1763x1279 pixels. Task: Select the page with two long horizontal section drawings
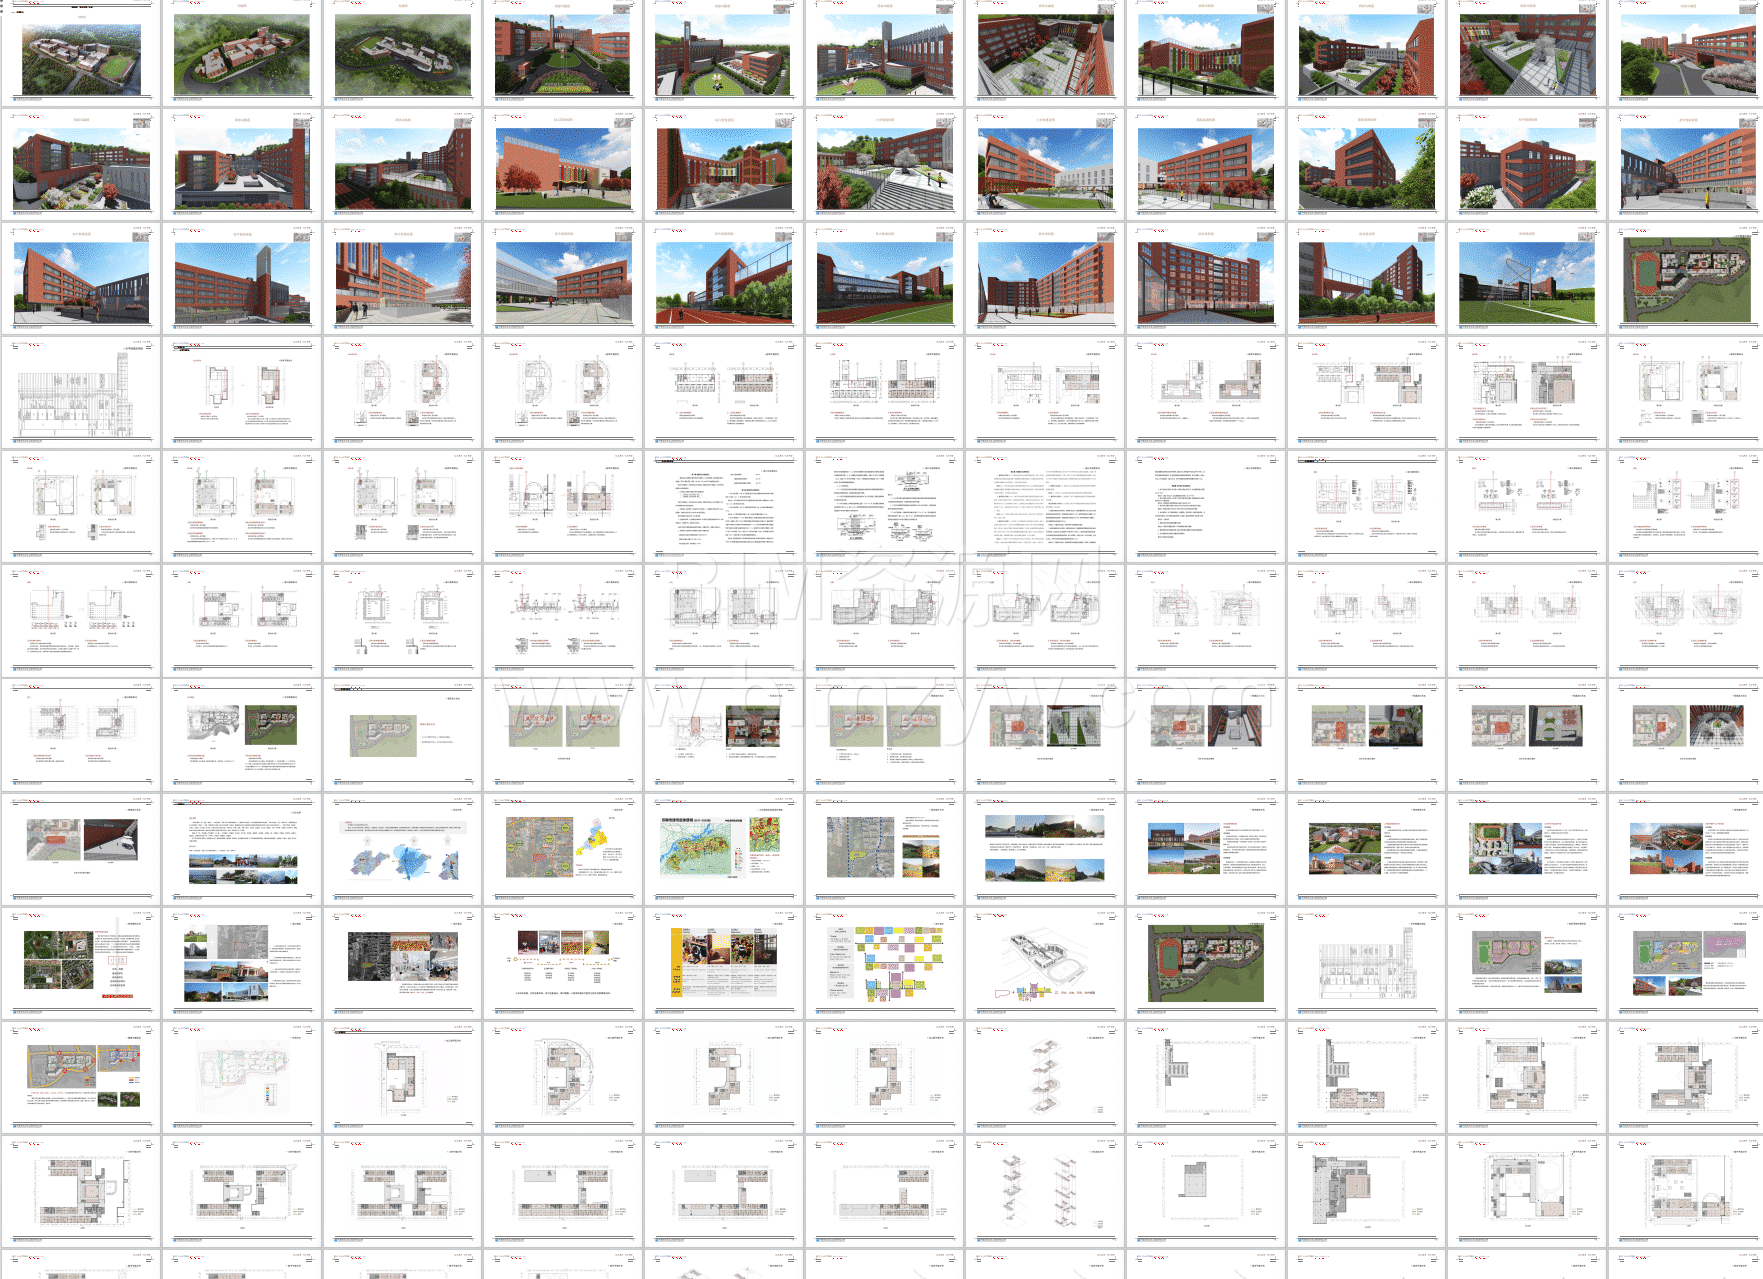(x=563, y=620)
